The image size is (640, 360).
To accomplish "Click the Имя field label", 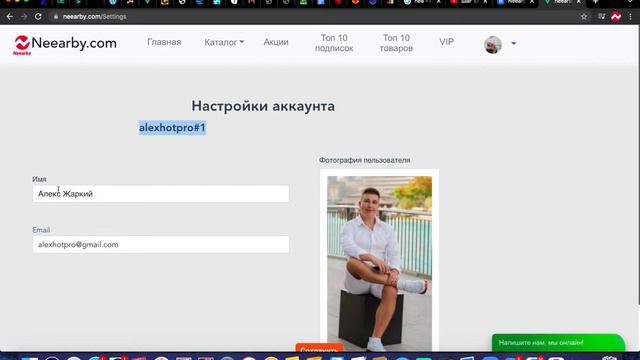I will pos(39,179).
